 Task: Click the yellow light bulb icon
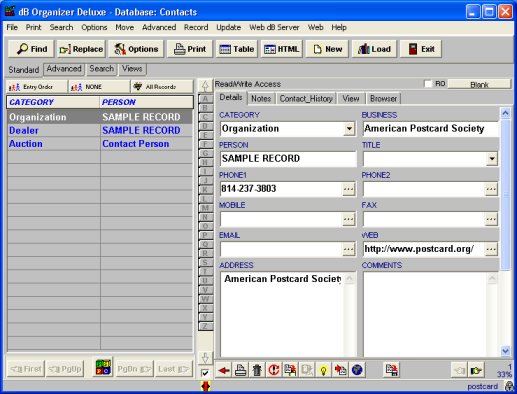(323, 370)
